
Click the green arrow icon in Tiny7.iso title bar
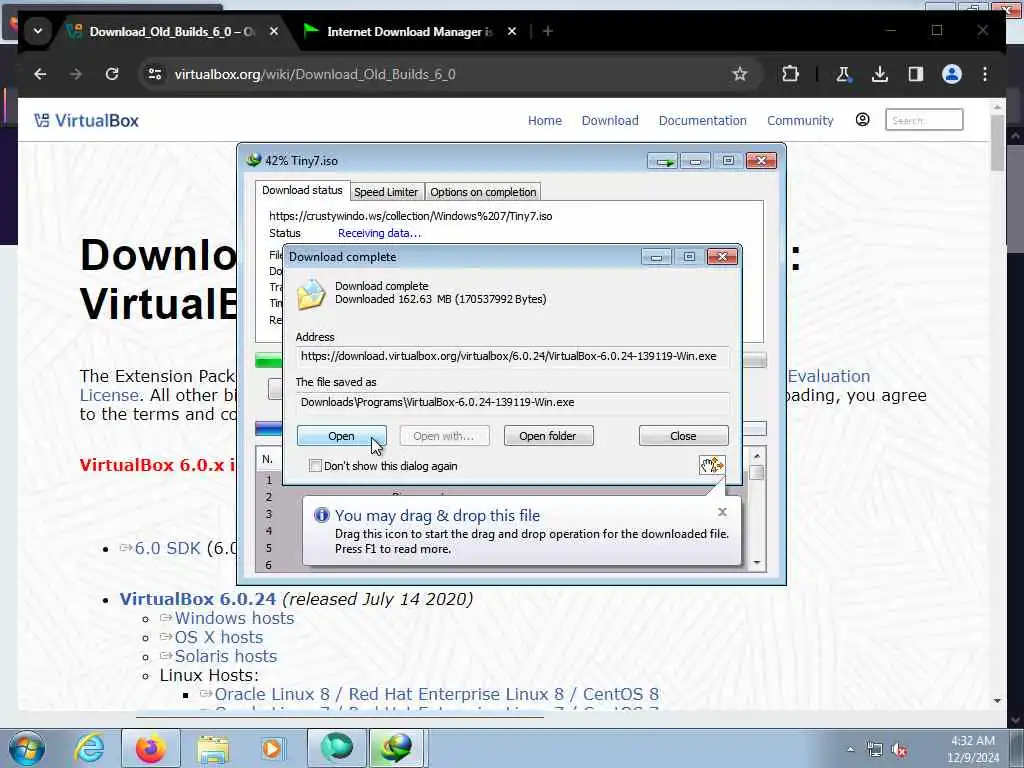pos(662,161)
